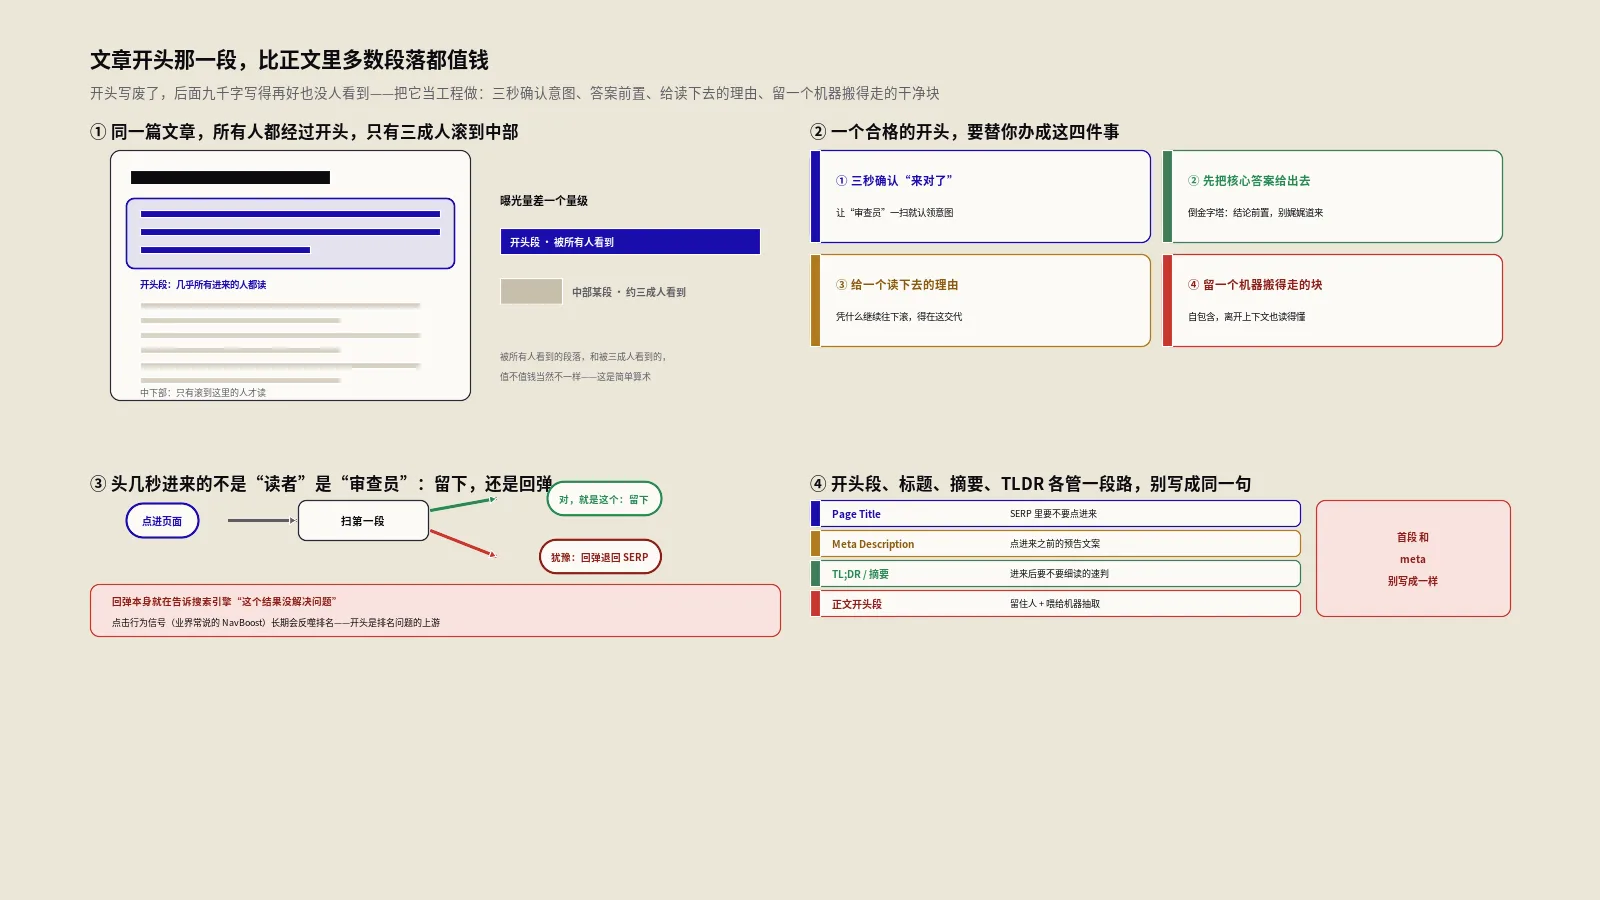Click the green node "对，就是这个：留下"

[x=604, y=499]
